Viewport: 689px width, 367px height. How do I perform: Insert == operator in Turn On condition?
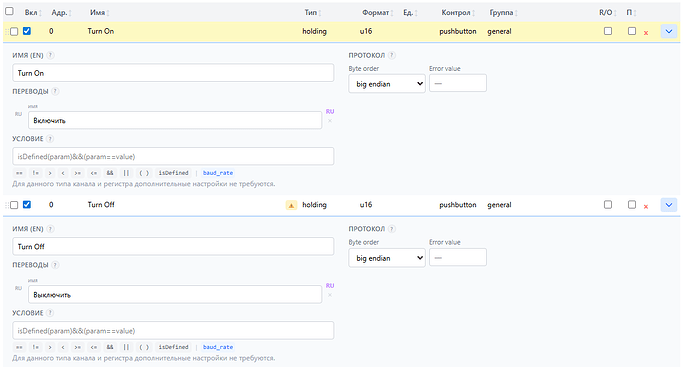(x=19, y=173)
